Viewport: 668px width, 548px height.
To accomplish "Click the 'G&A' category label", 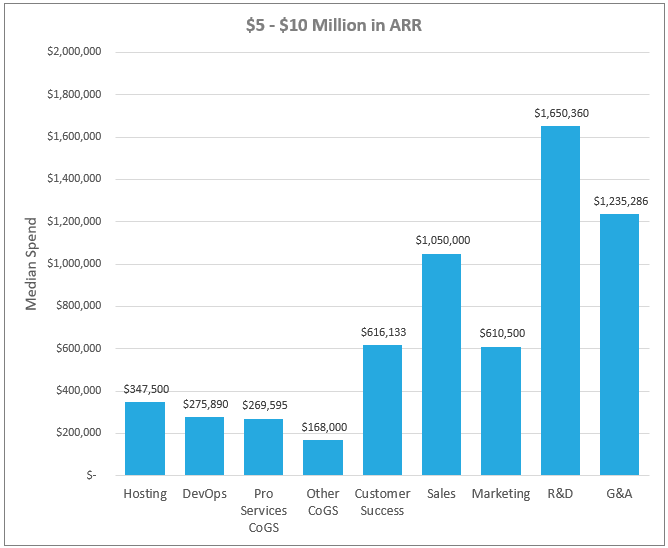I will [x=619, y=494].
